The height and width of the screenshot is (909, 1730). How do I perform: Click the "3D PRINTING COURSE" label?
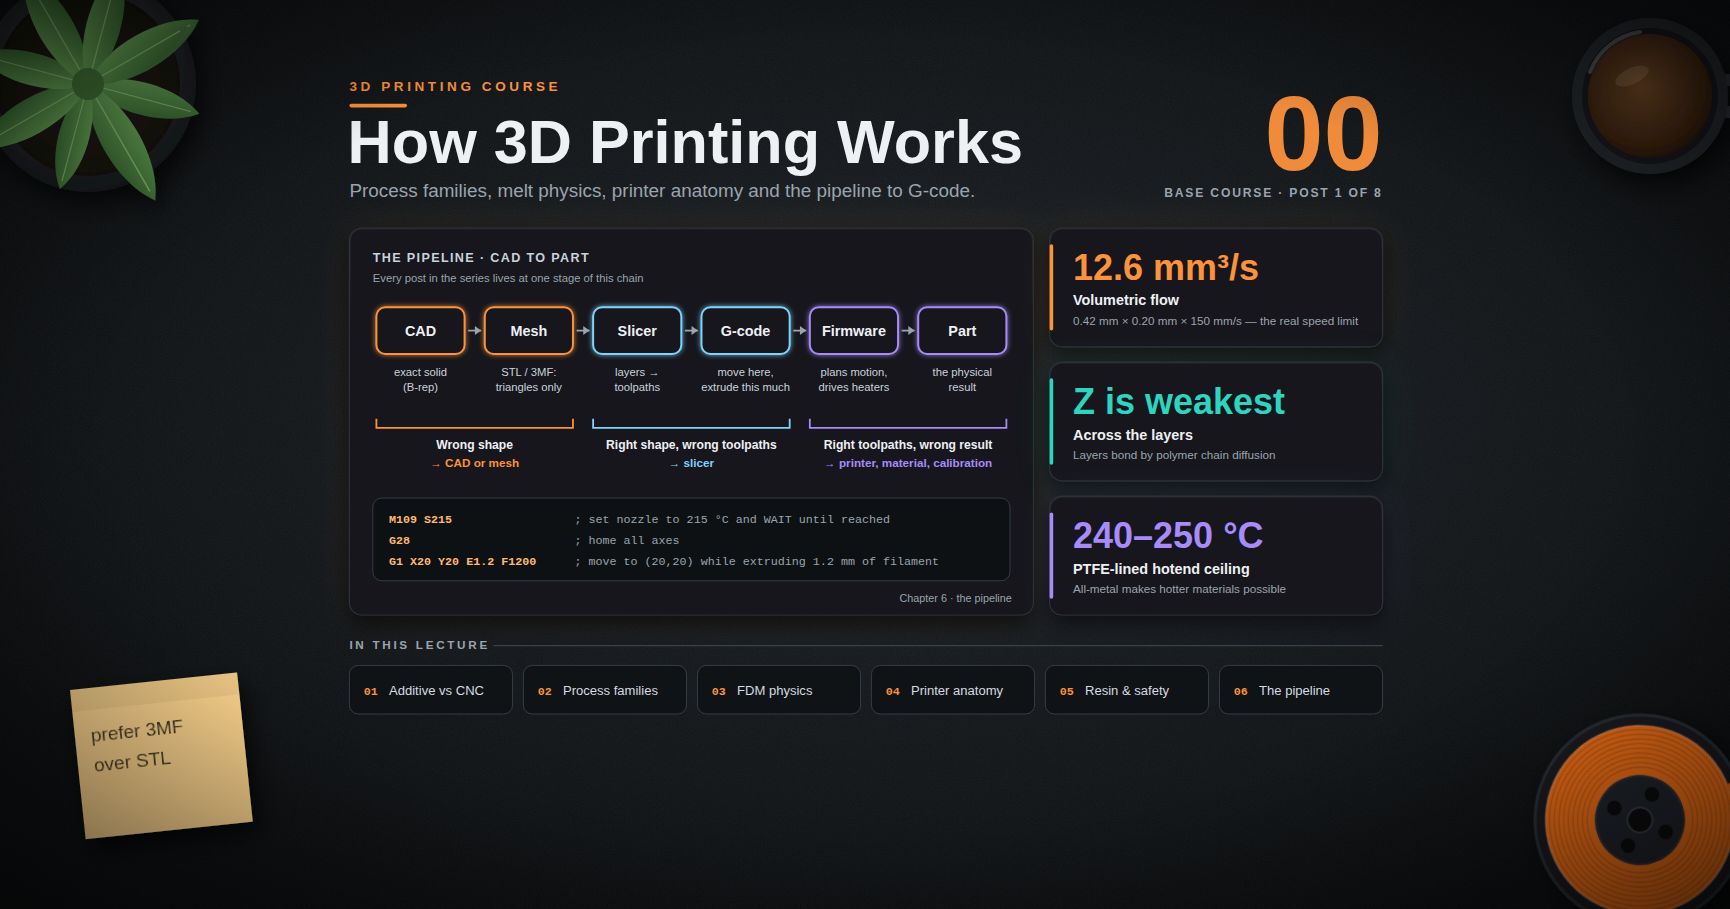[x=454, y=87]
